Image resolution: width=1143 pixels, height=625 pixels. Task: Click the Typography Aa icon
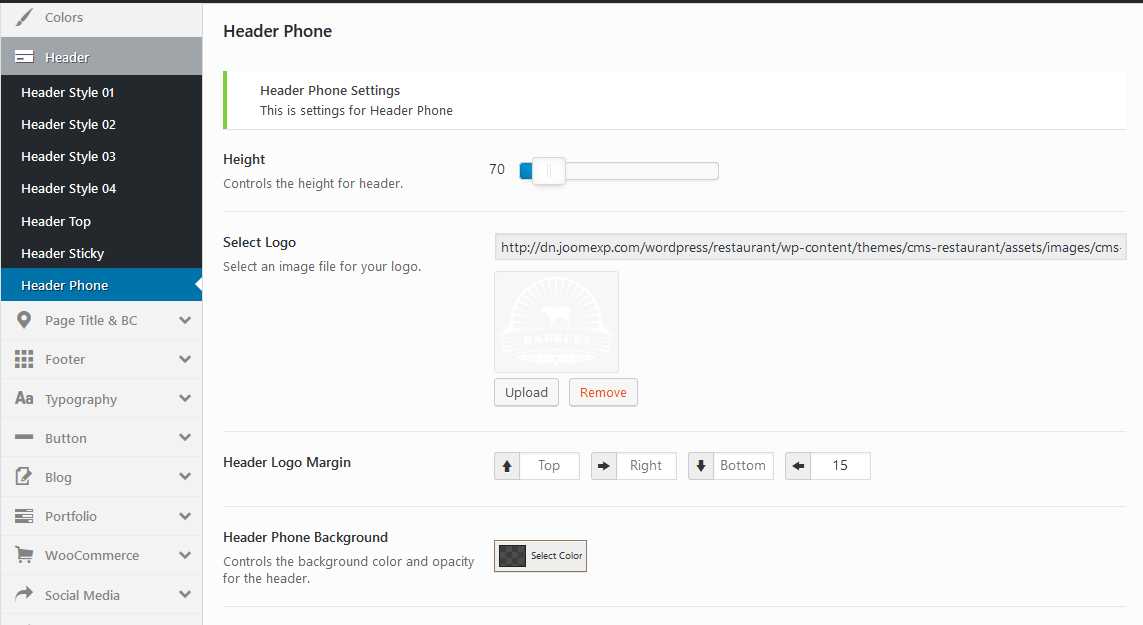point(24,399)
